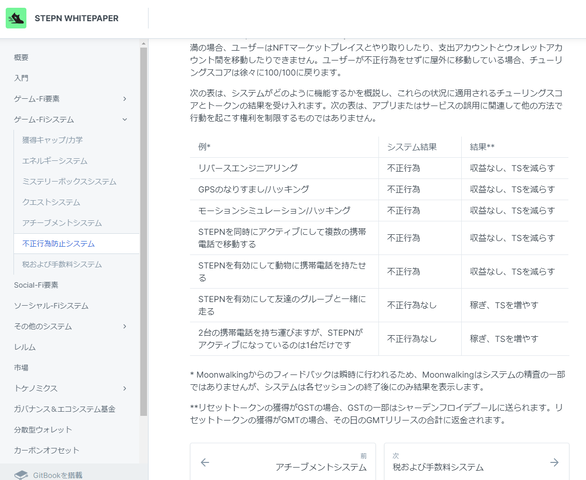This screenshot has width=586, height=480.
Task: Click the sidebar vertical scrollbar
Action: click(x=144, y=232)
